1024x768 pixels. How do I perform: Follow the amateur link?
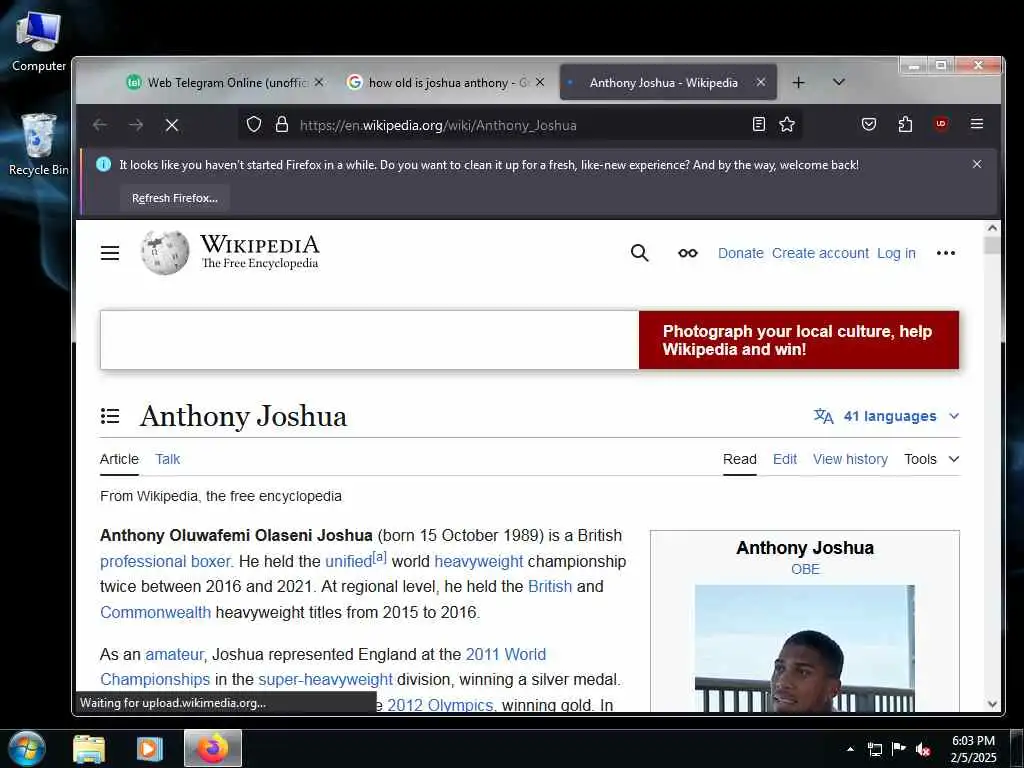(x=174, y=654)
